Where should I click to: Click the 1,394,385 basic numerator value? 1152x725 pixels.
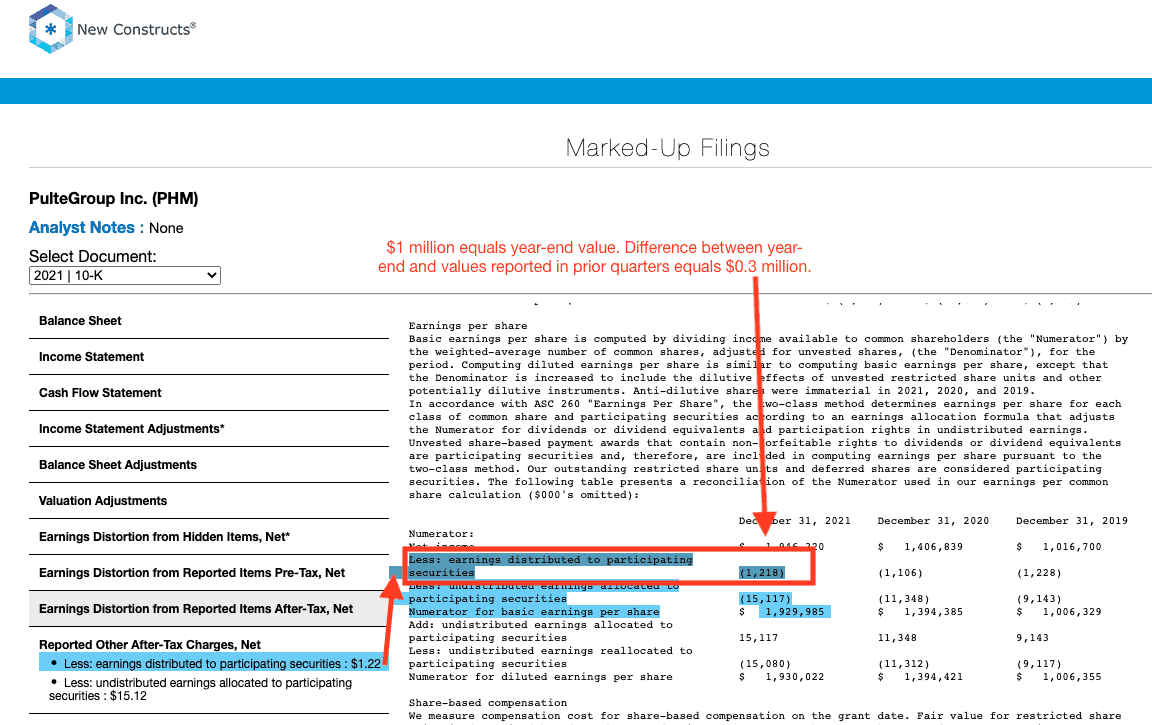point(933,612)
